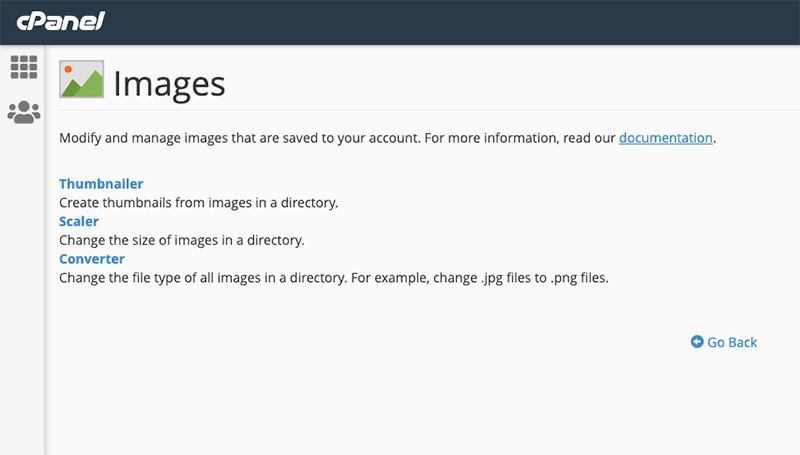The image size is (800, 455).
Task: Open the Thumbnailer tool
Action: tap(101, 184)
